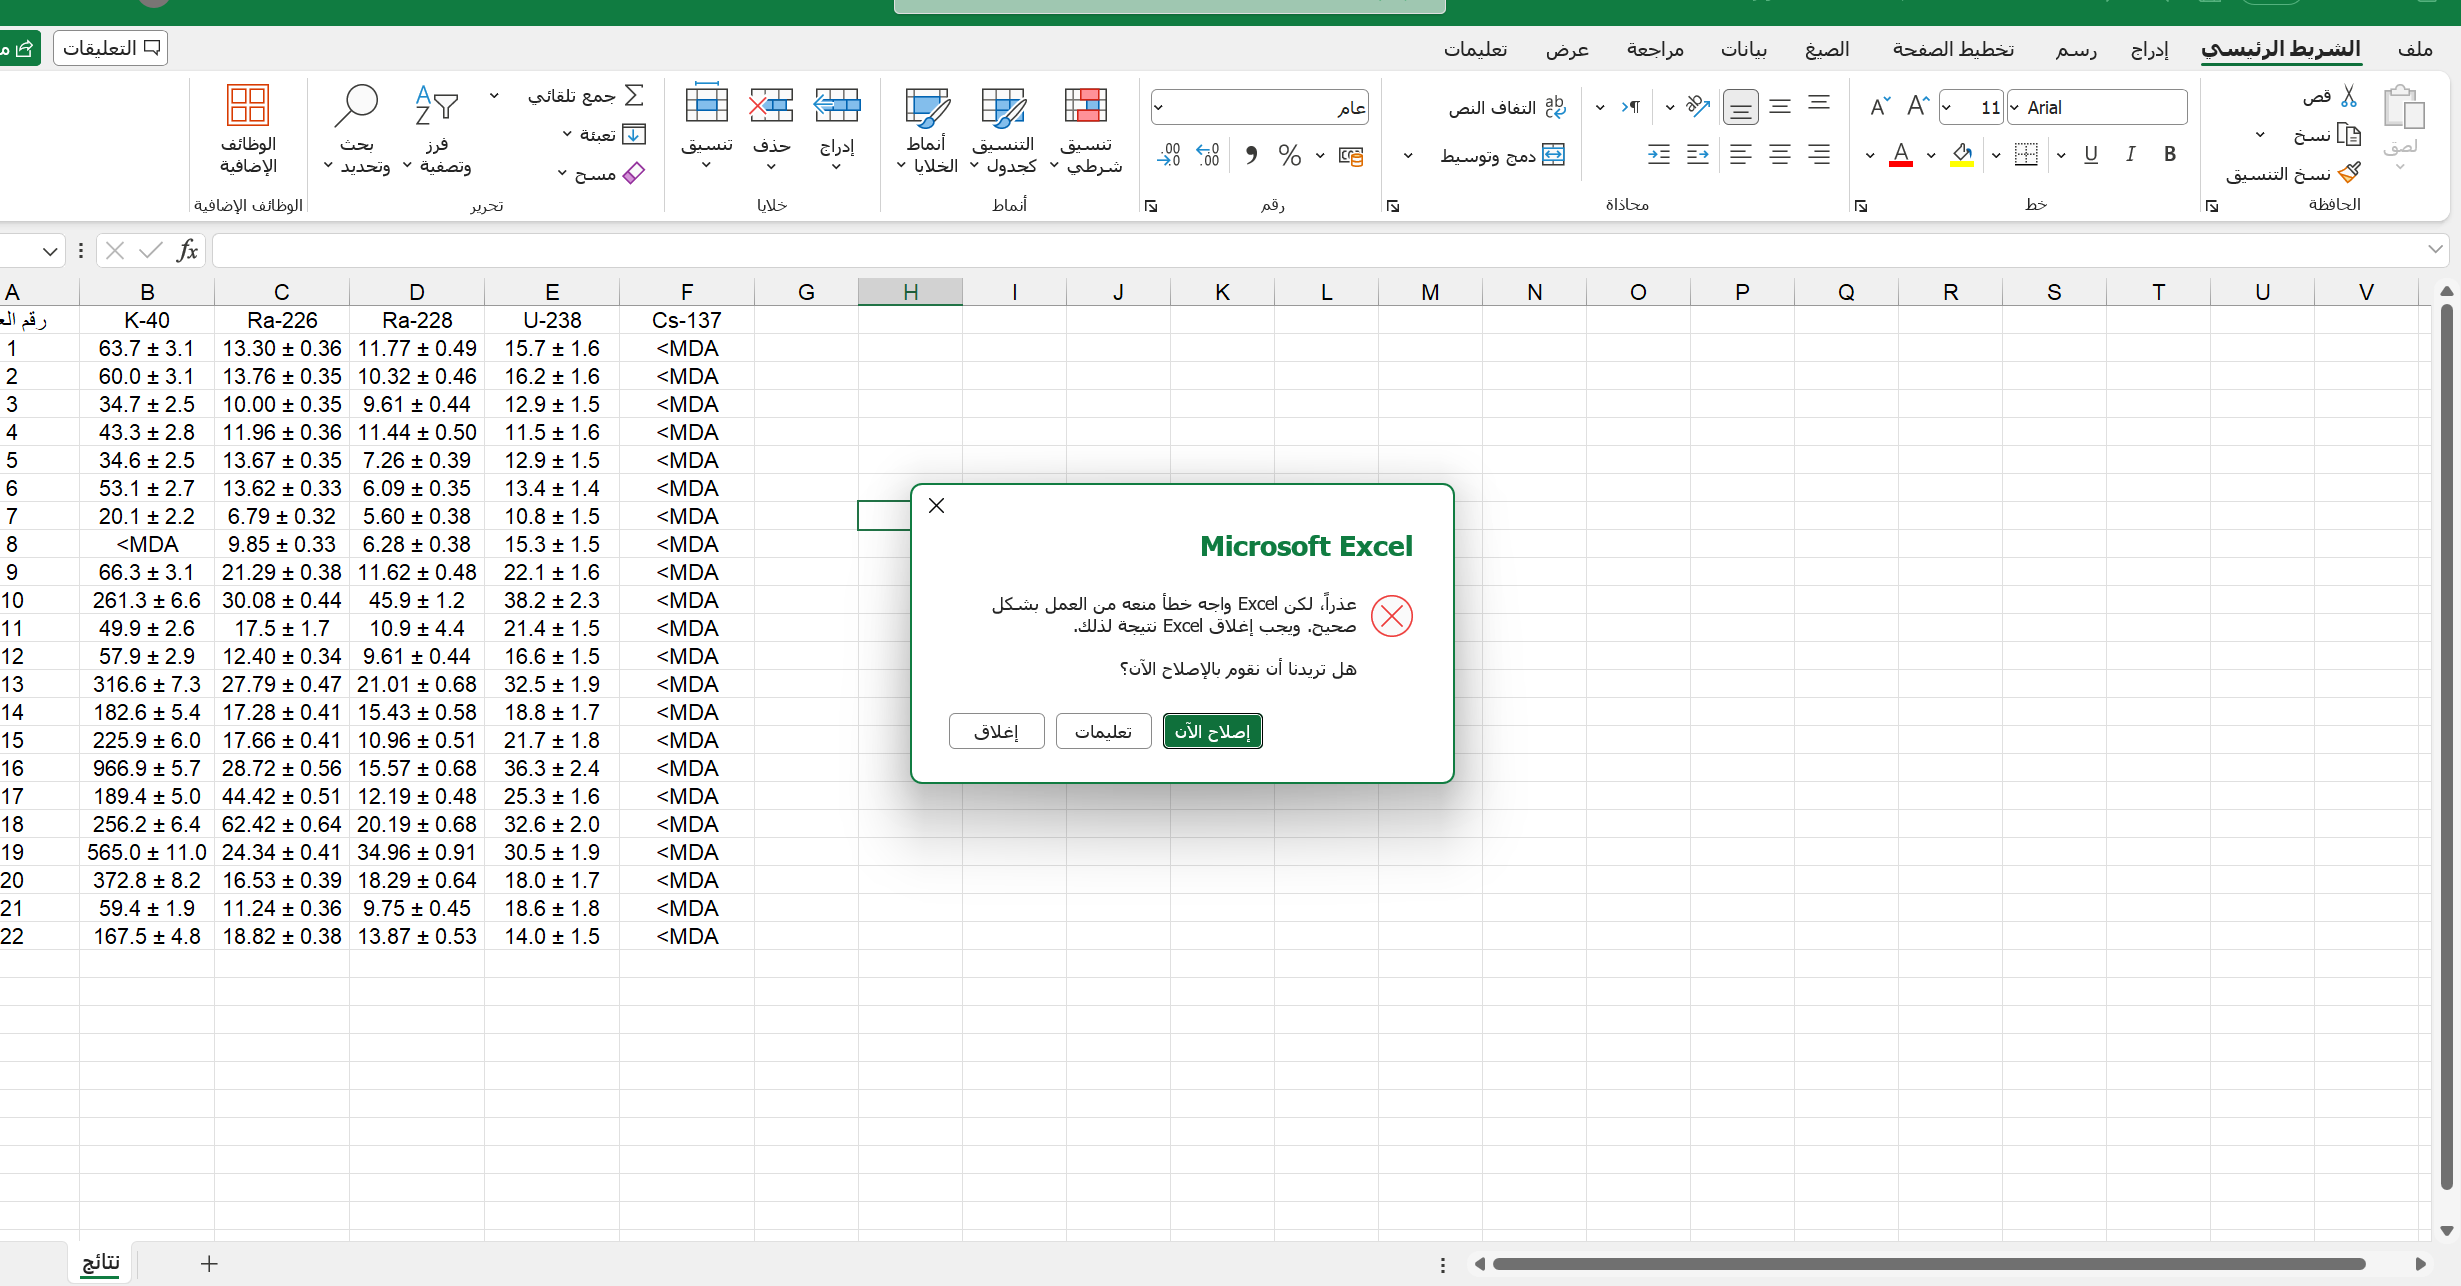2461x1286 pixels.
Task: Click the borders grid icon
Action: 2026,154
